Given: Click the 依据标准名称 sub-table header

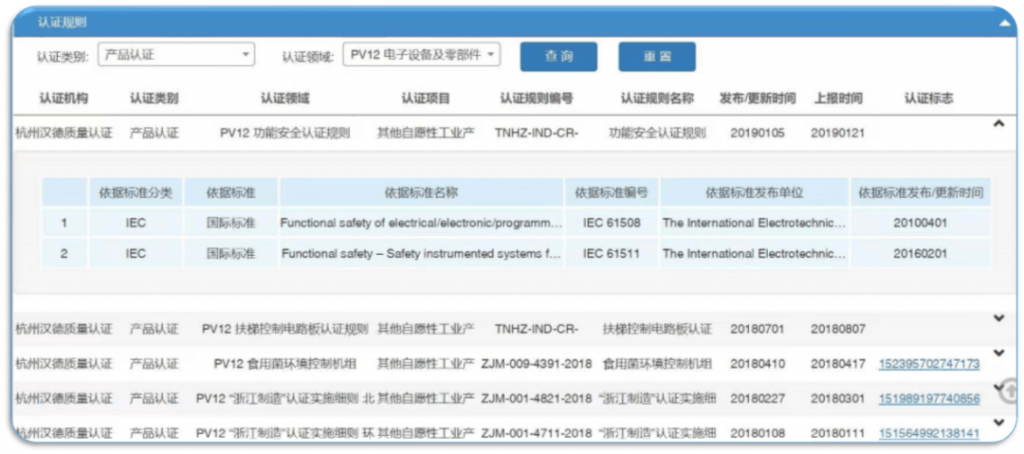Looking at the screenshot, I should click(x=421, y=192).
